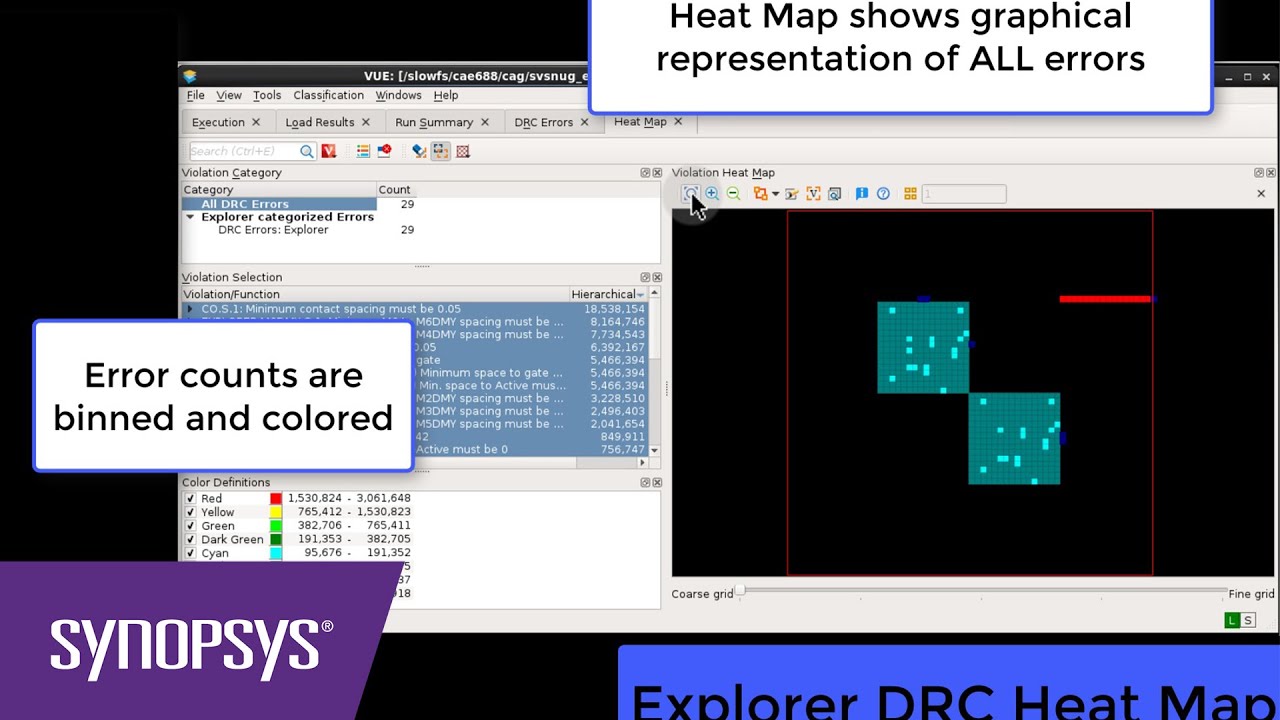Open the Windows menu

398,95
